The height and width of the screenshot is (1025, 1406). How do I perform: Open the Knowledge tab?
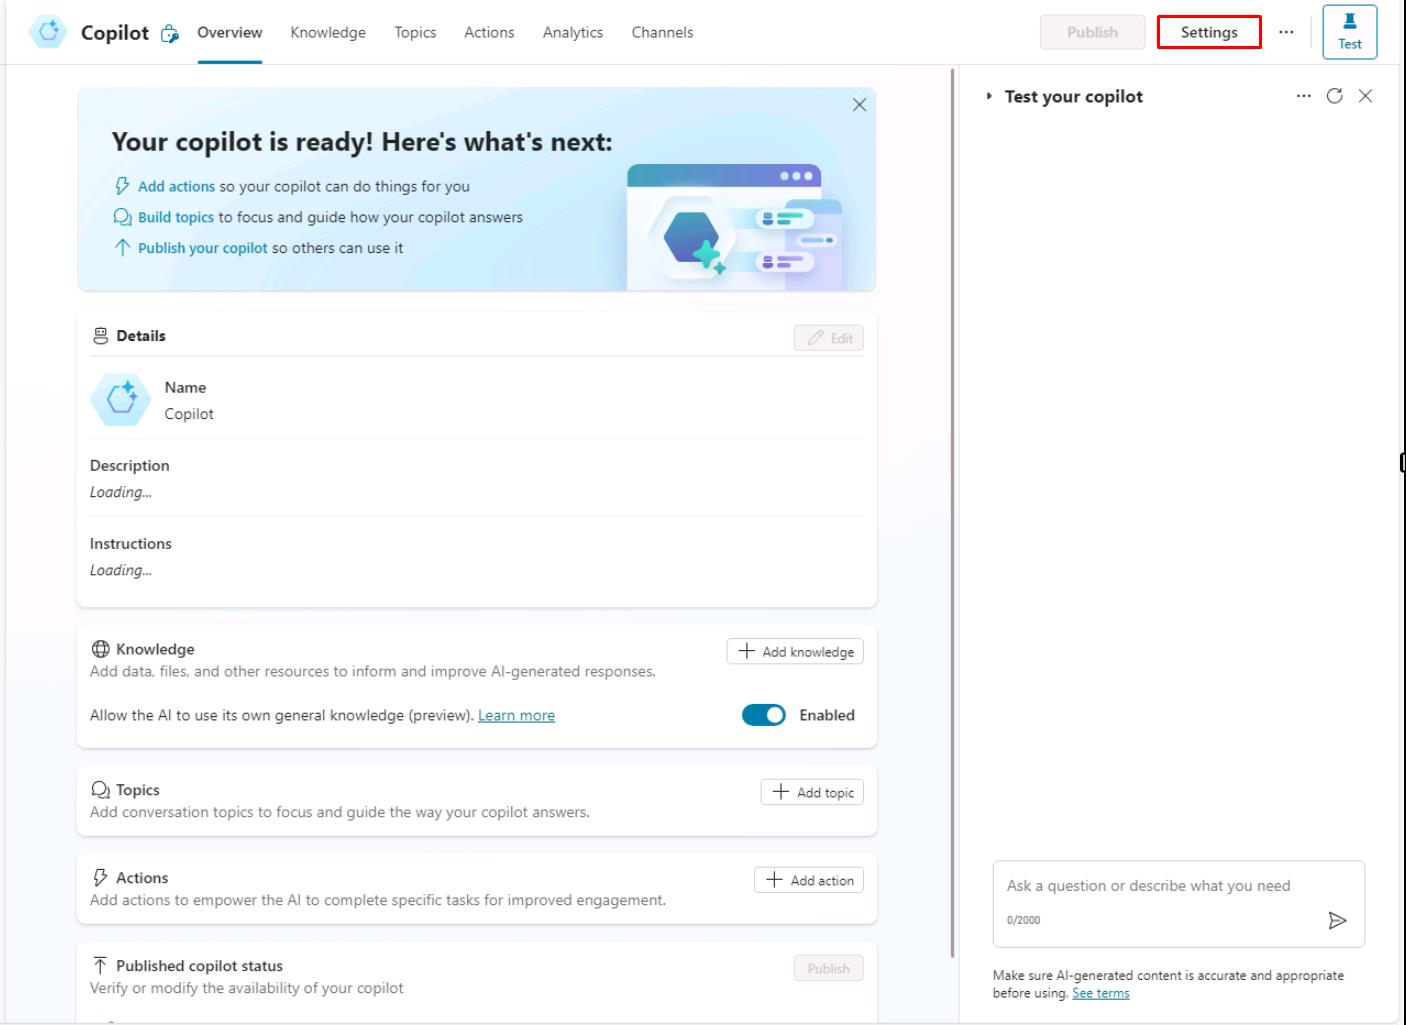click(328, 32)
